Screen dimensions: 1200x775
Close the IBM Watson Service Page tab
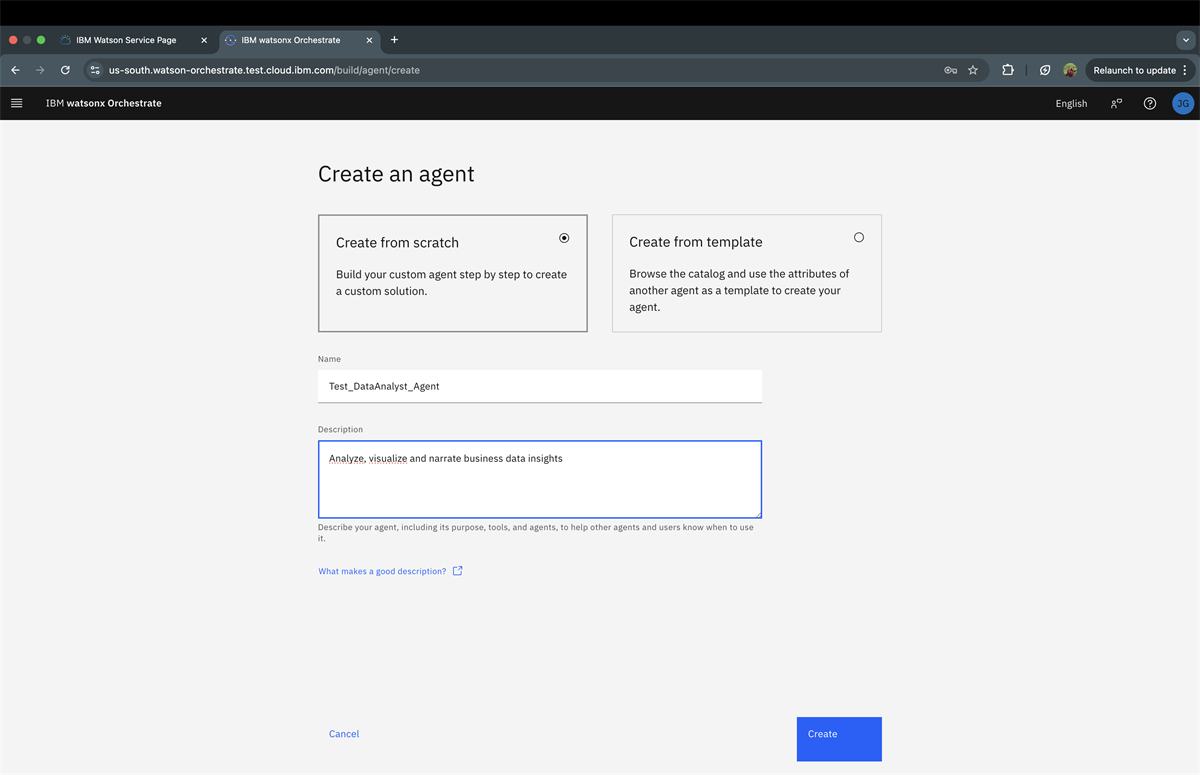pyautogui.click(x=204, y=40)
